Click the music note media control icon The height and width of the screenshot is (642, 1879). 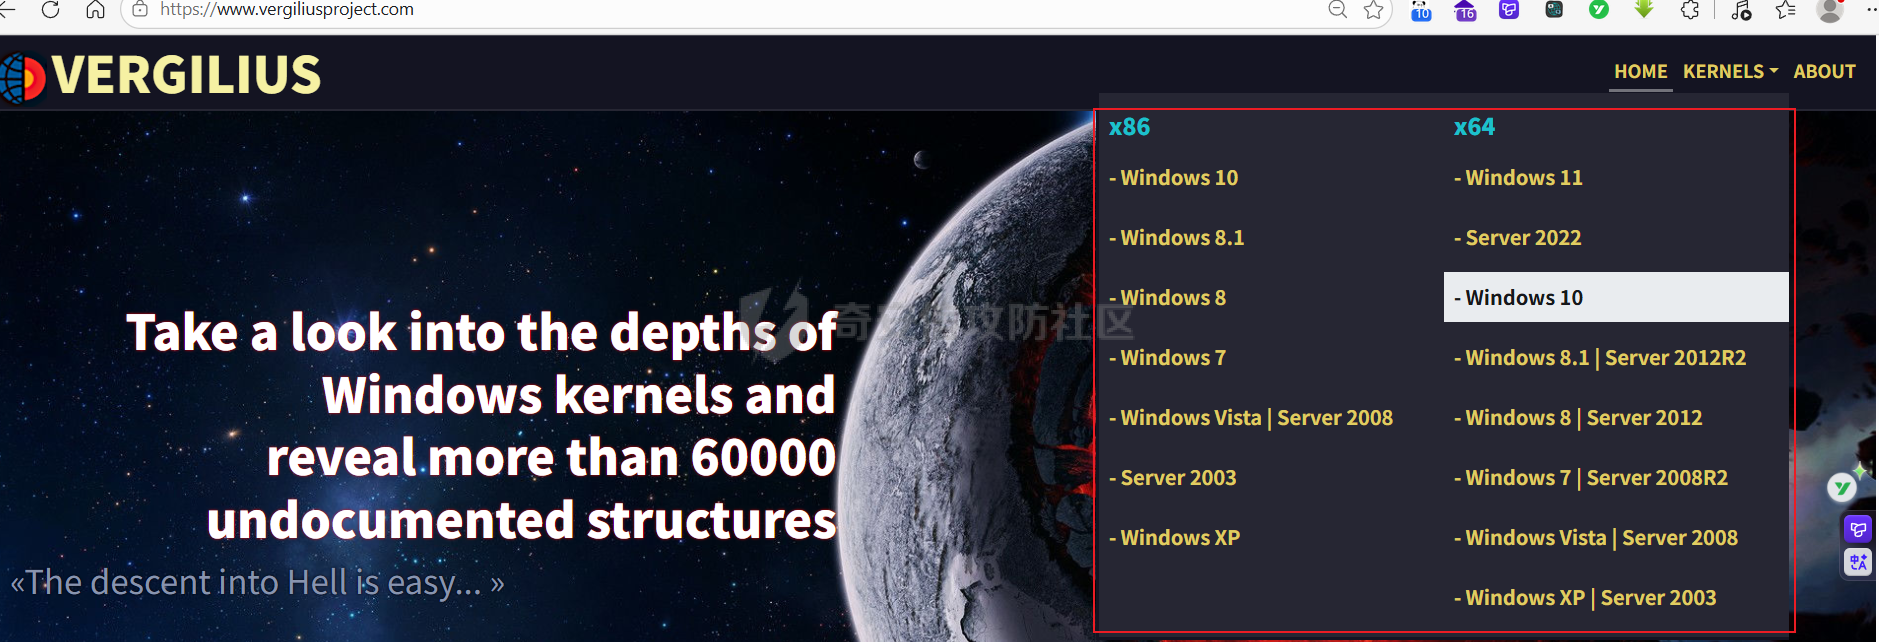pos(1741,10)
